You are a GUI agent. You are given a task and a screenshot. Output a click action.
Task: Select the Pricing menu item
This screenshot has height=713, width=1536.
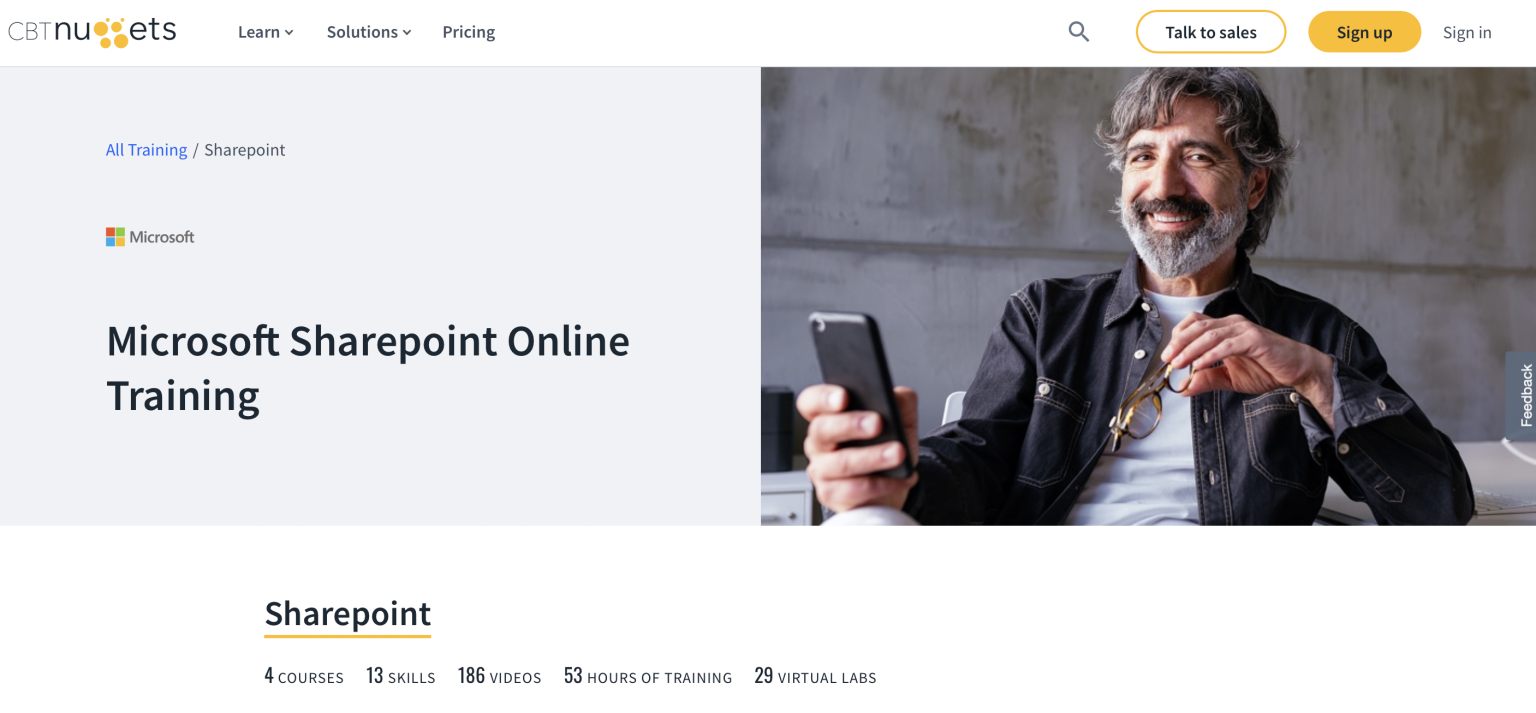click(x=468, y=31)
